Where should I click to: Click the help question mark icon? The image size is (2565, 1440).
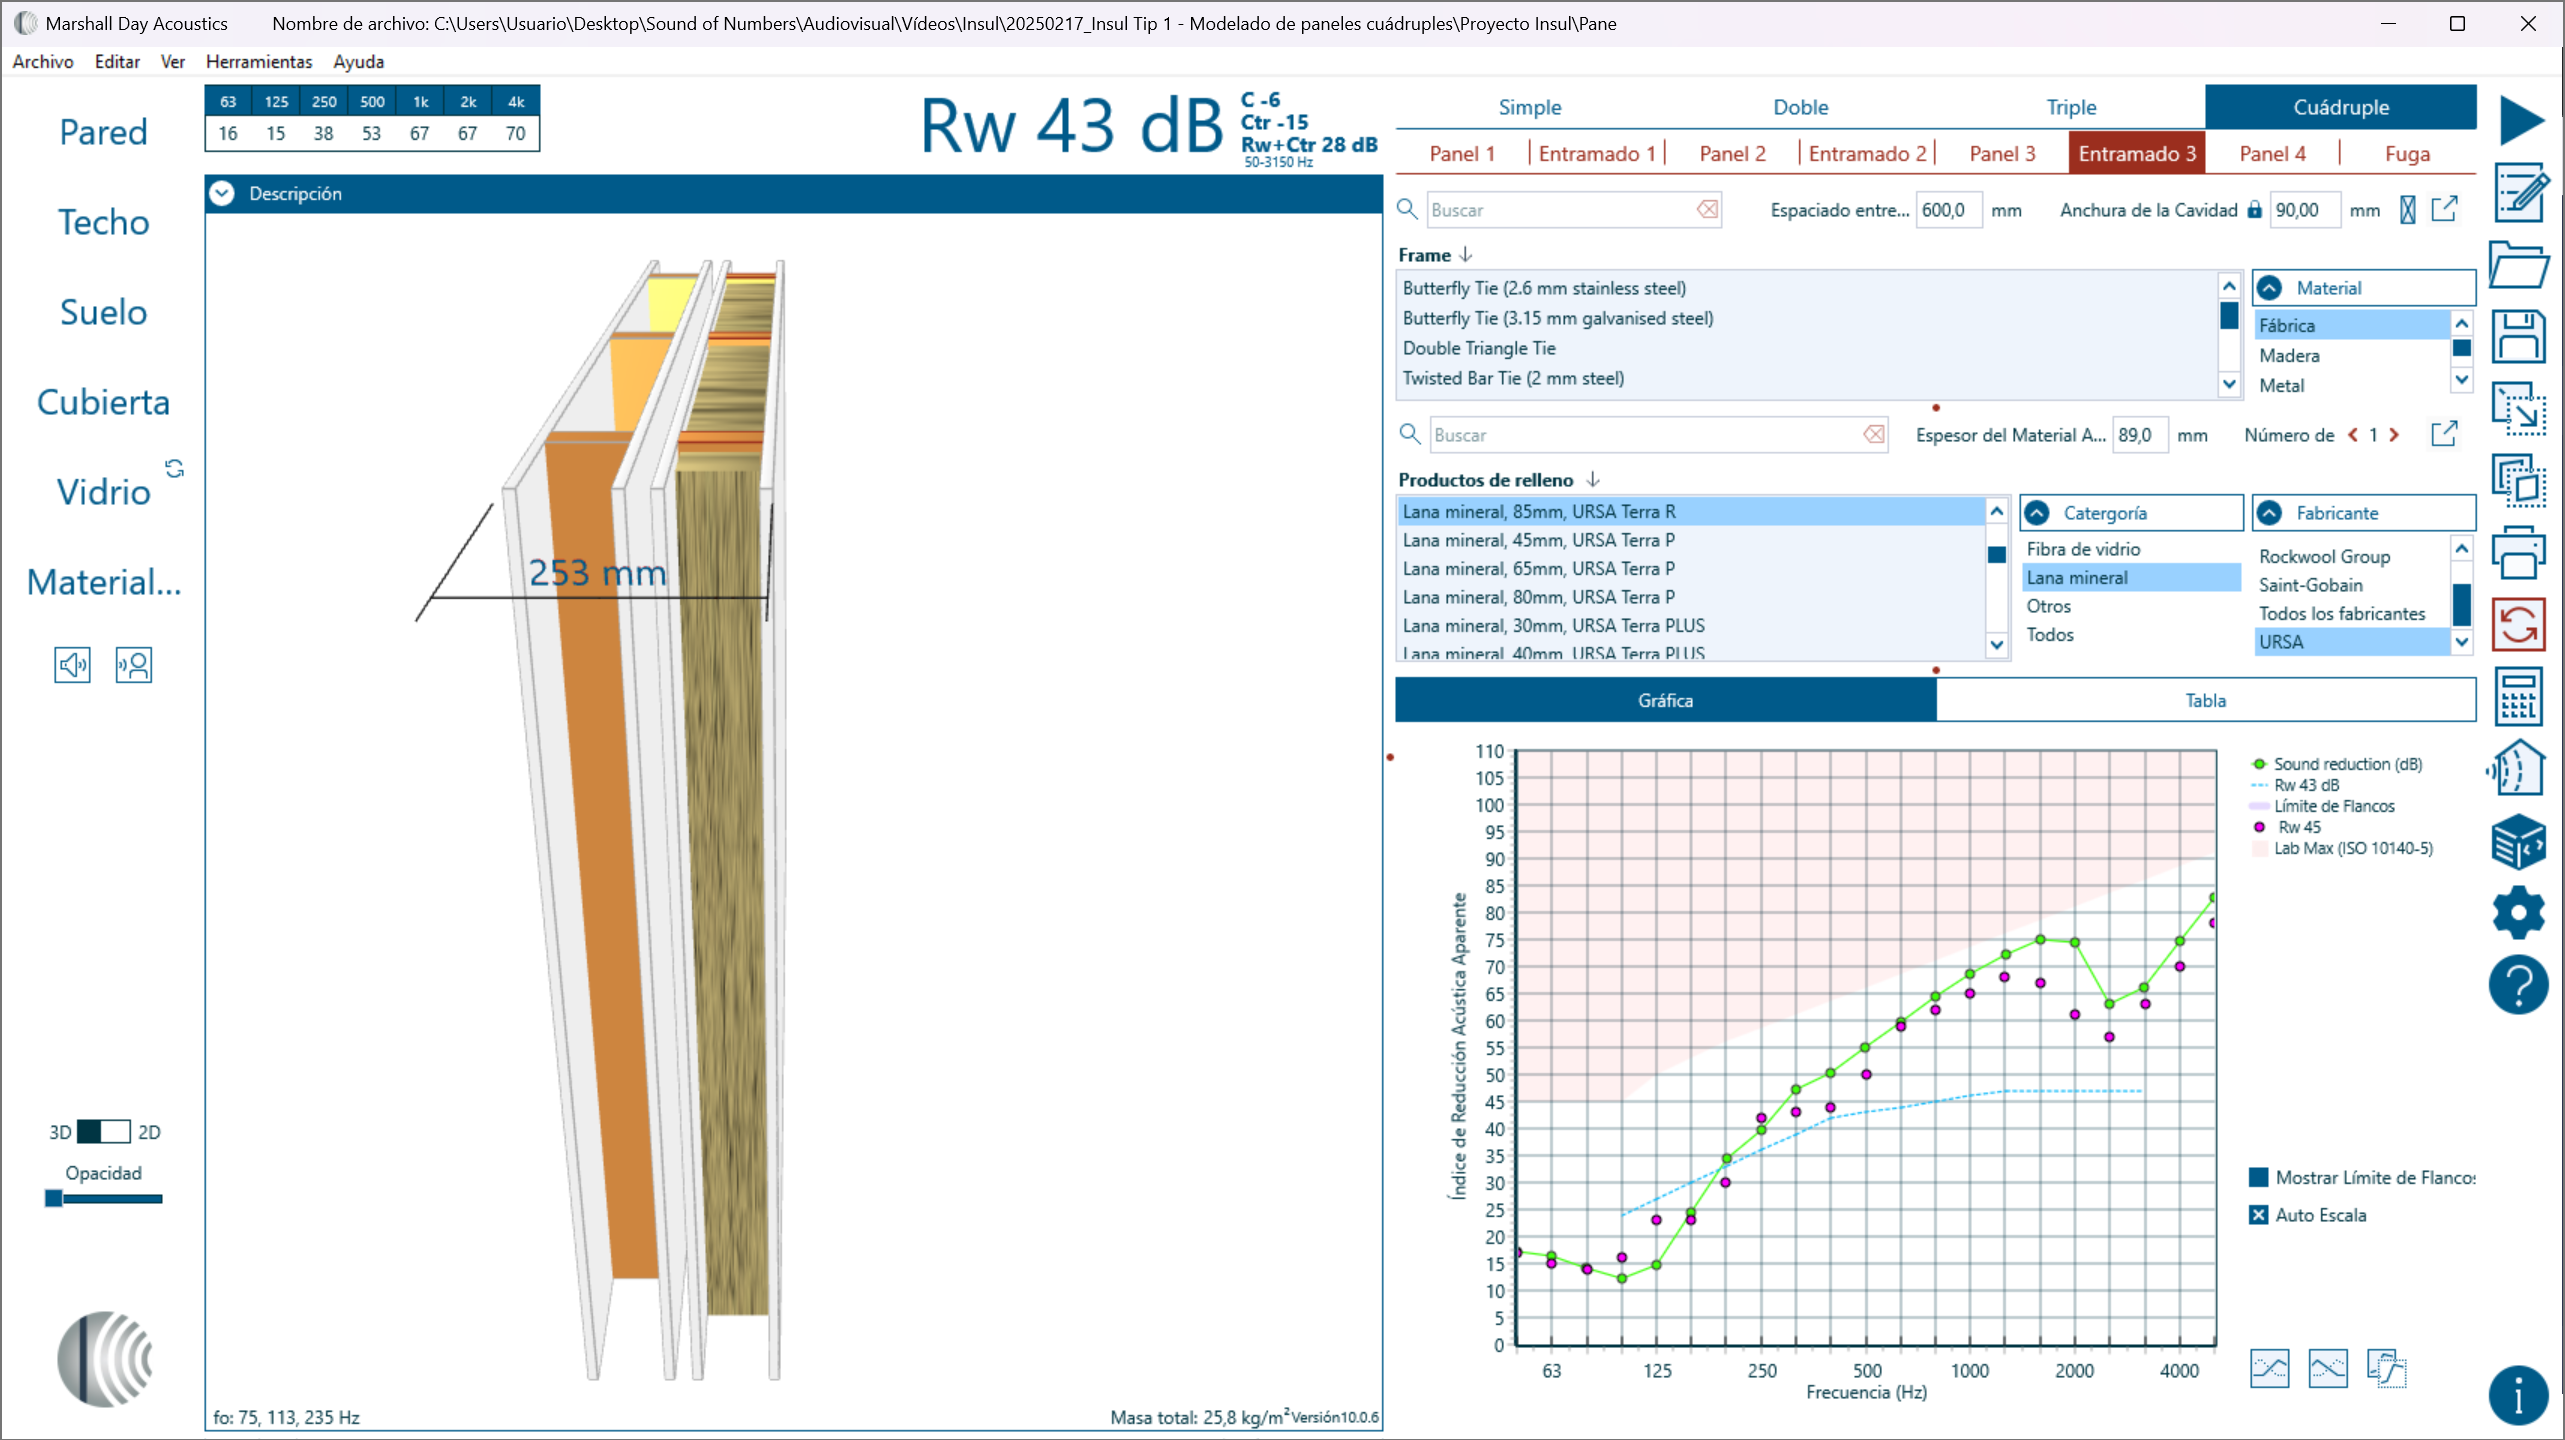pyautogui.click(x=2518, y=985)
